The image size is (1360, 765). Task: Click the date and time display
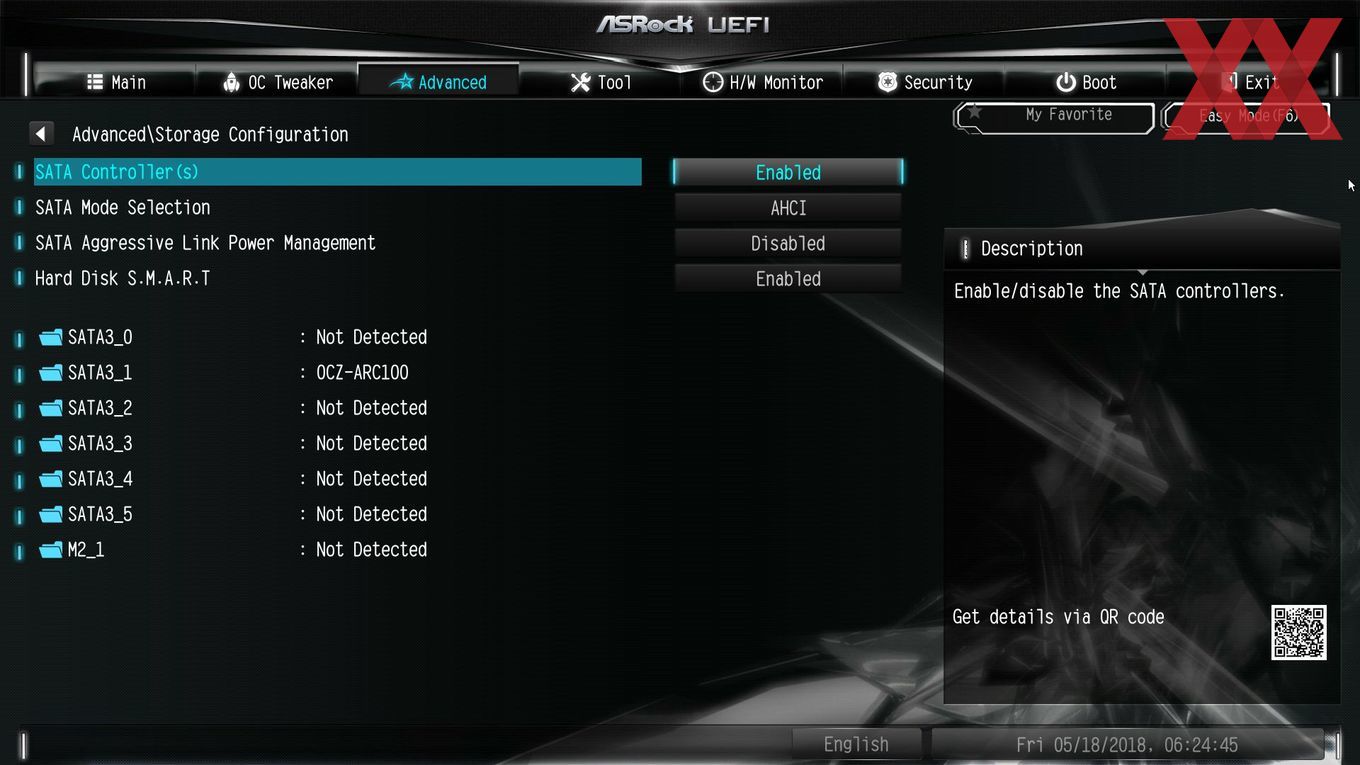point(1127,744)
